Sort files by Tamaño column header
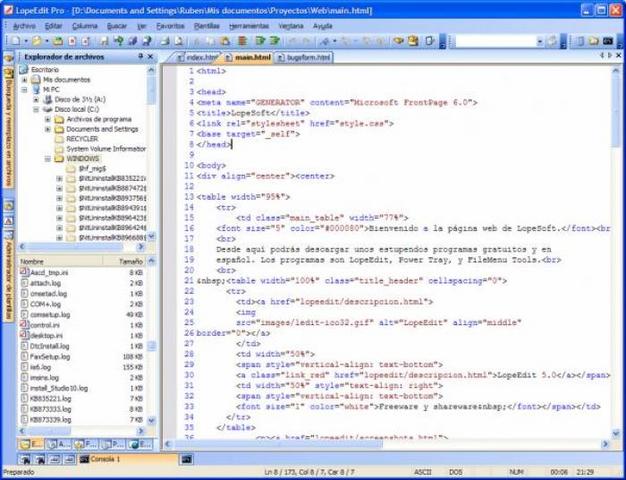626x480 pixels. [130, 260]
